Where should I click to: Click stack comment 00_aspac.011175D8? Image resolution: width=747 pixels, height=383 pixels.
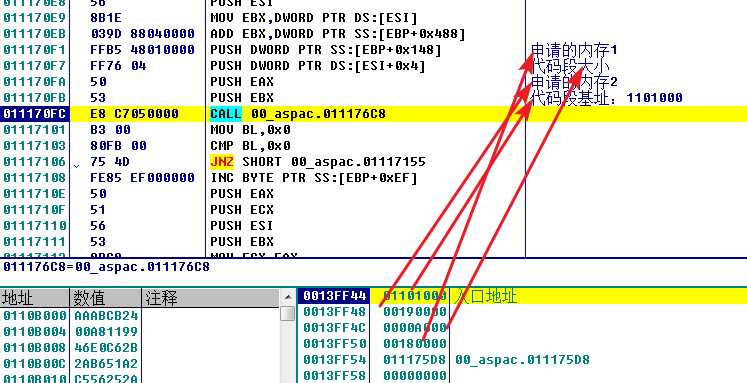tap(523, 360)
